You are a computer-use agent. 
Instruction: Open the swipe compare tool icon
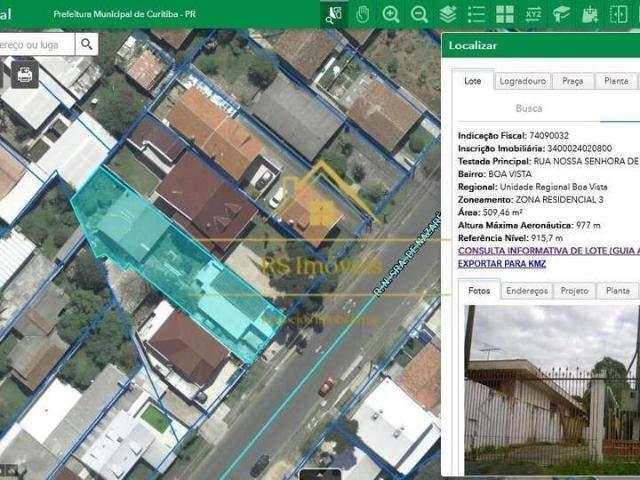pos(619,14)
